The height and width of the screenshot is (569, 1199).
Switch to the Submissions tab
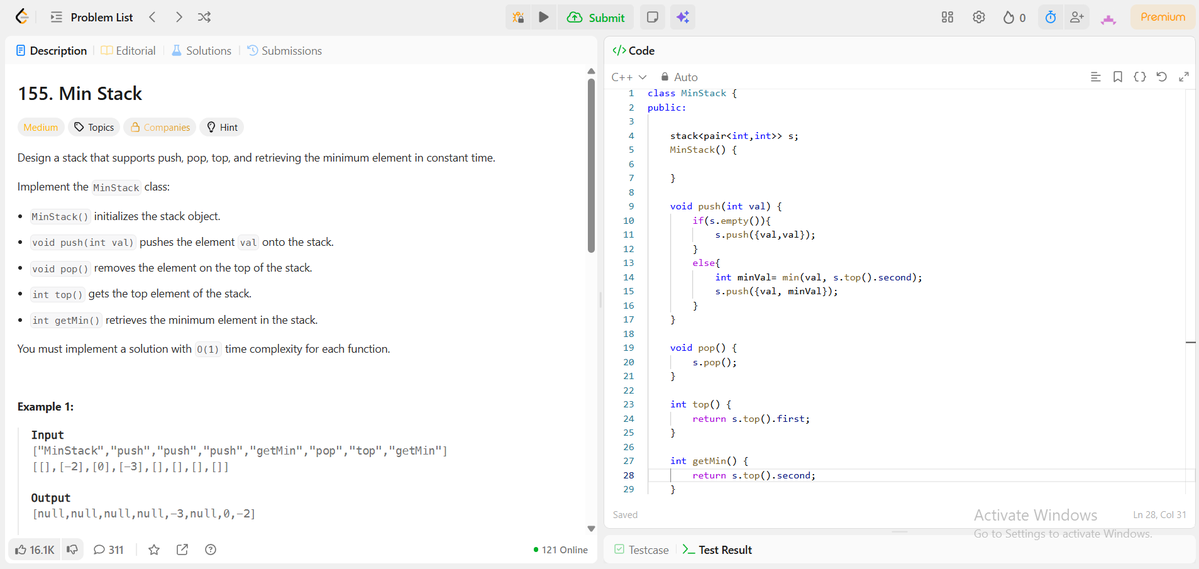(x=284, y=50)
